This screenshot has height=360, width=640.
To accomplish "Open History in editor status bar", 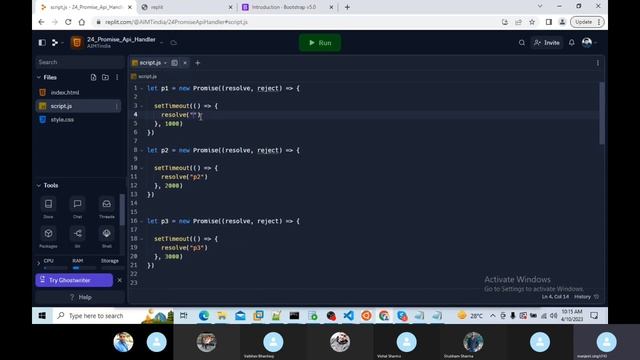I will point(587,297).
